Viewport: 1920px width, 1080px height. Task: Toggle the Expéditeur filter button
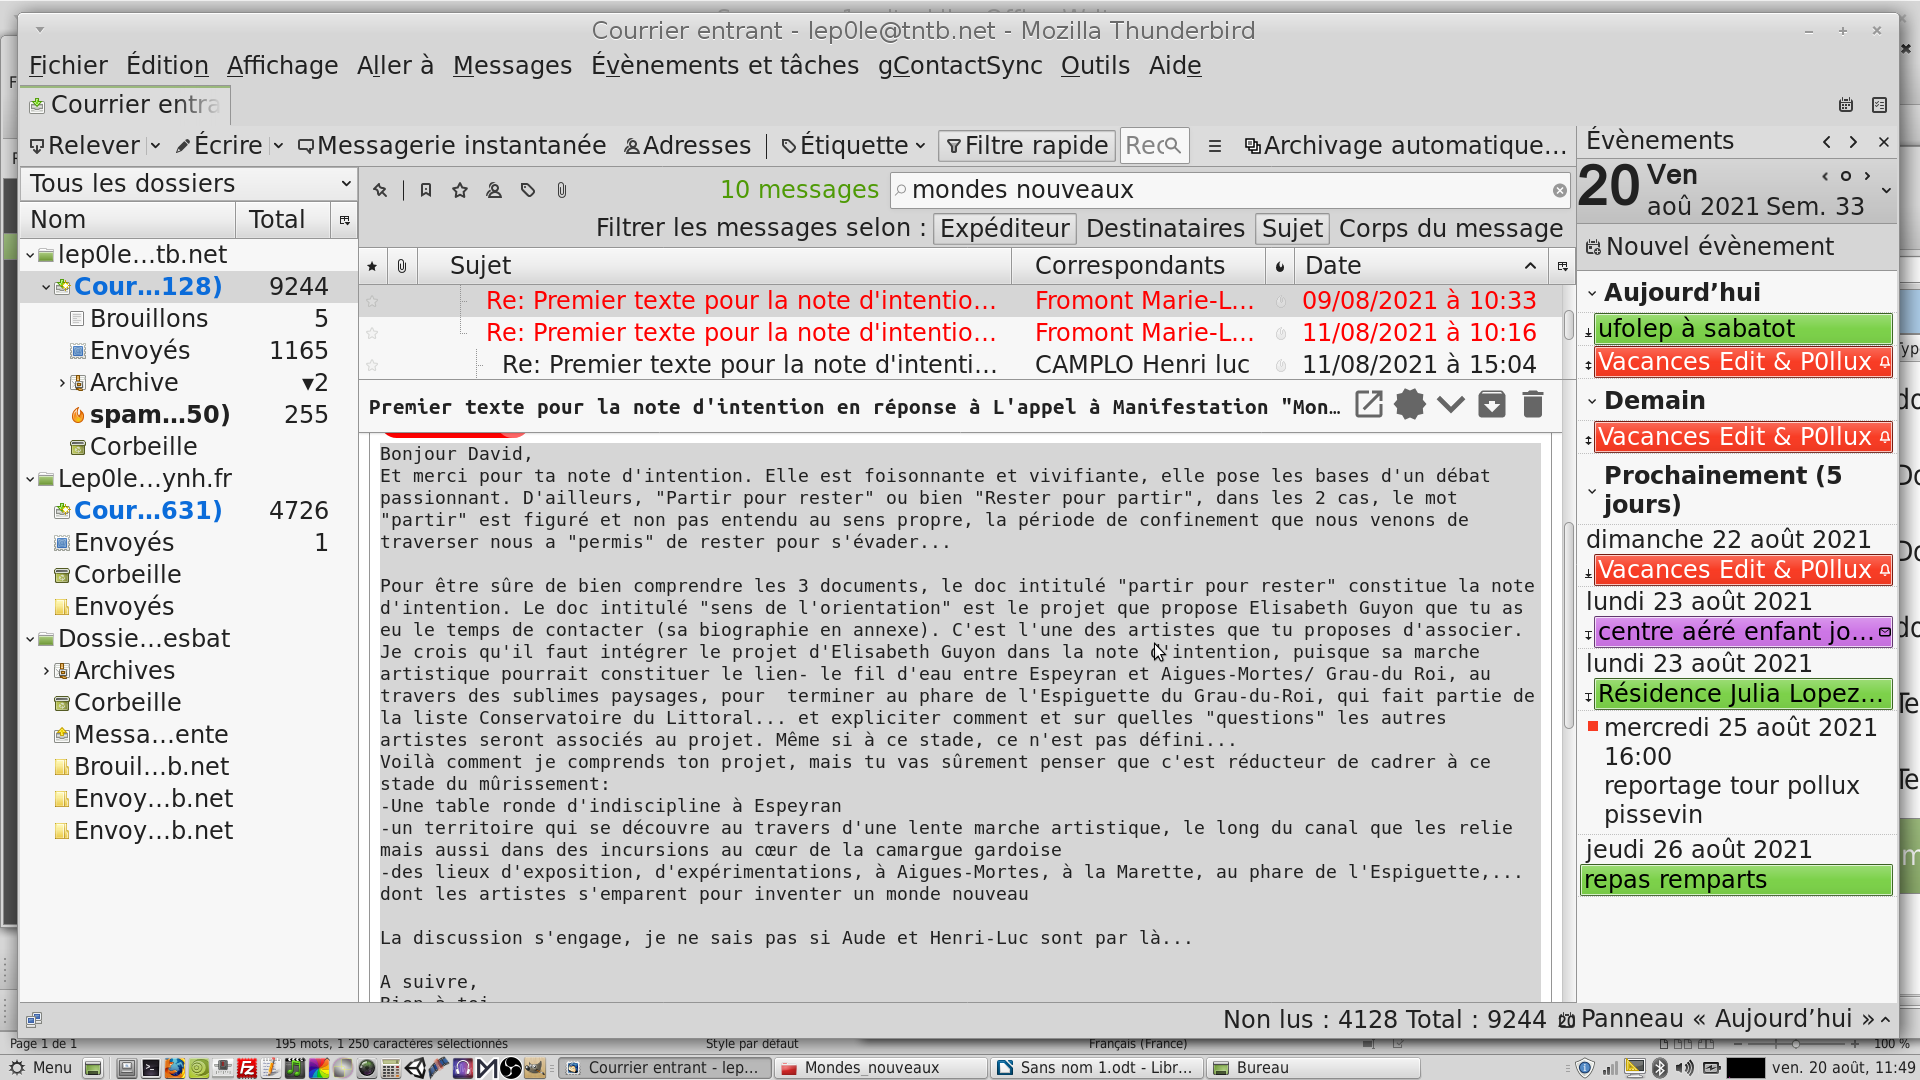tap(1004, 229)
